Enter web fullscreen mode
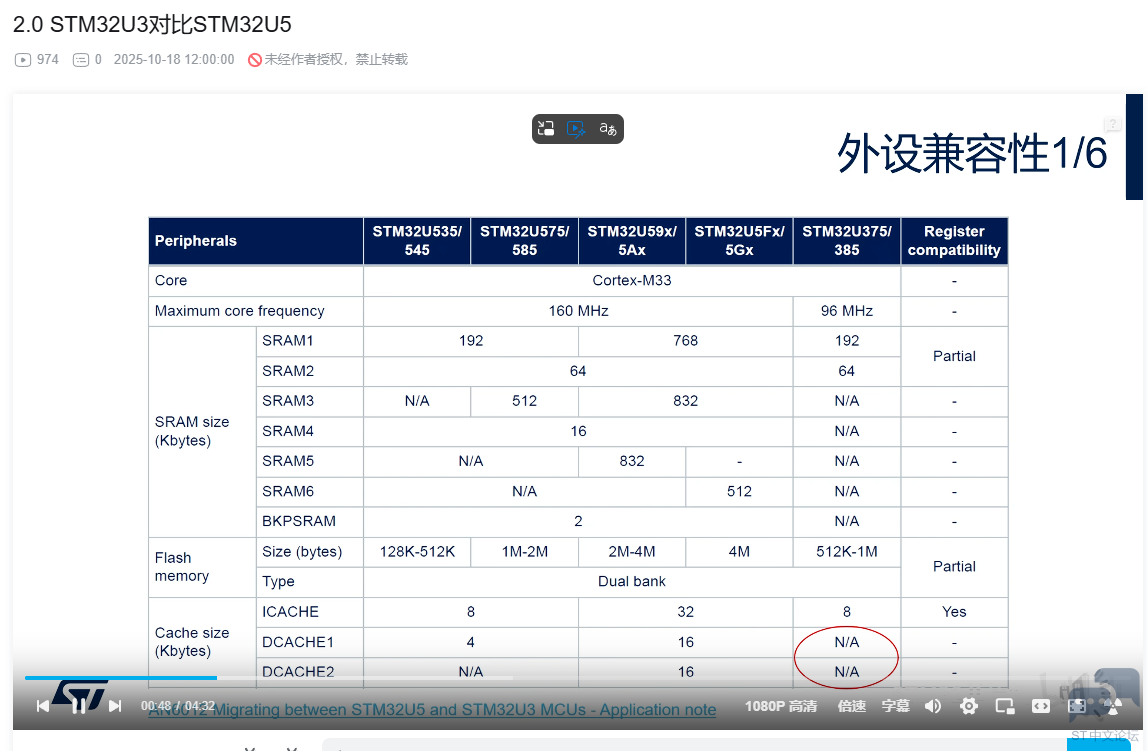This screenshot has width=1148, height=751. [1077, 706]
